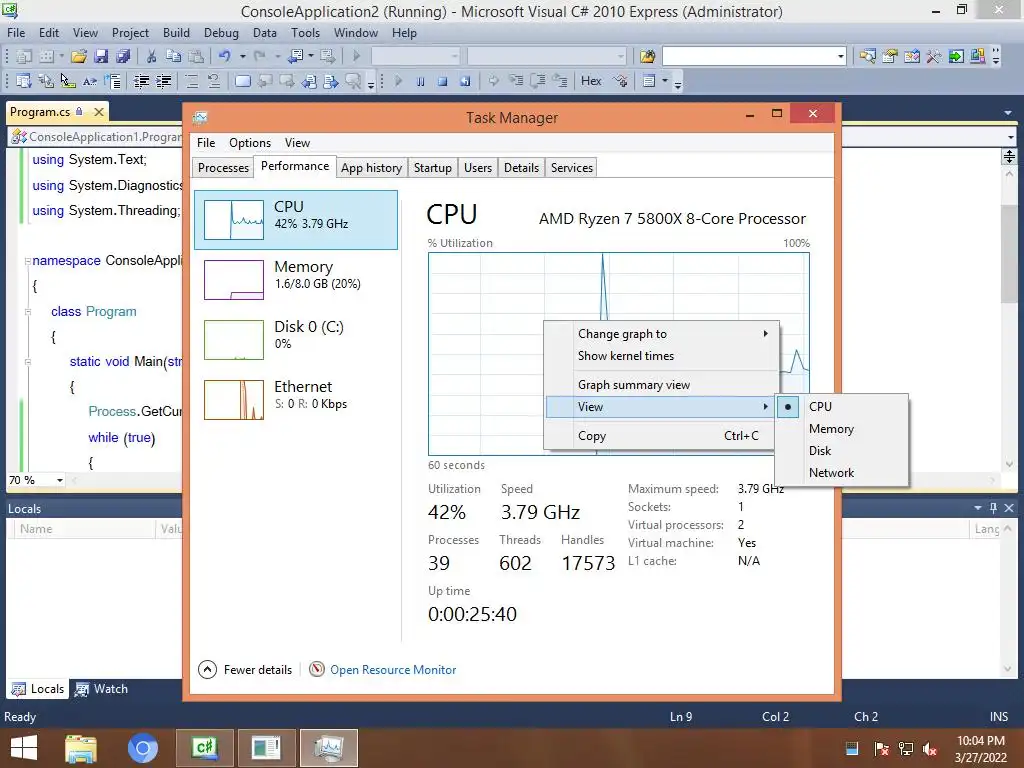Select Network in the View submenu
This screenshot has width=1024, height=768.
(x=841, y=473)
